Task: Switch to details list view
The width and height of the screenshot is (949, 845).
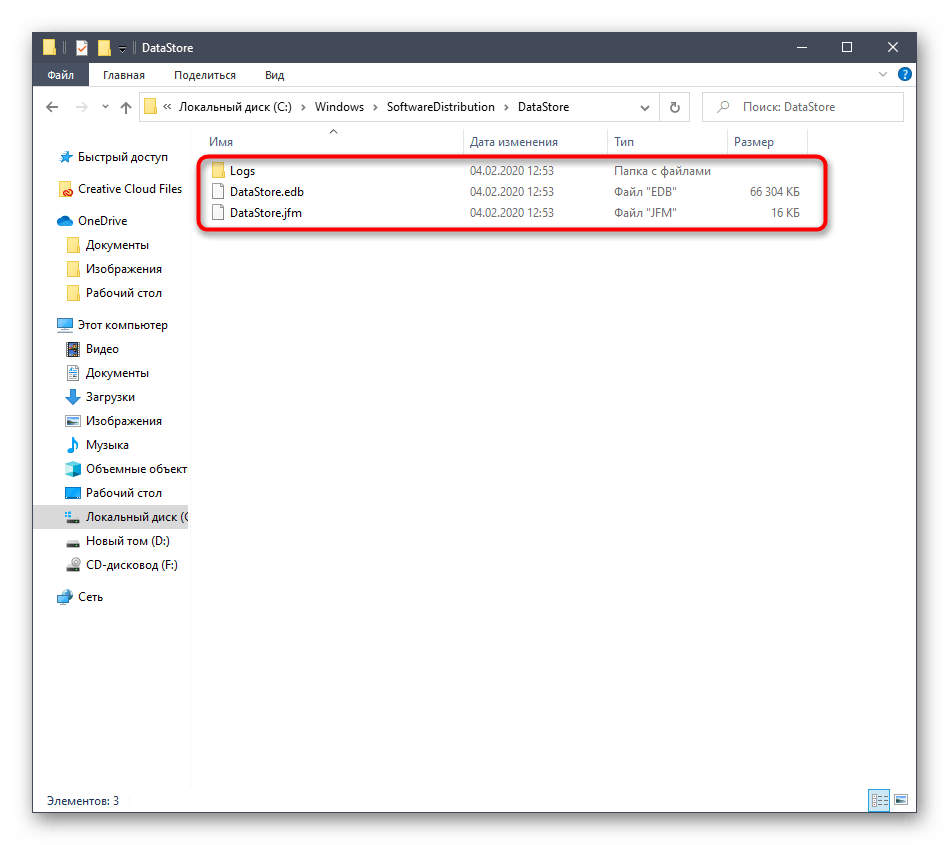Action: (879, 800)
